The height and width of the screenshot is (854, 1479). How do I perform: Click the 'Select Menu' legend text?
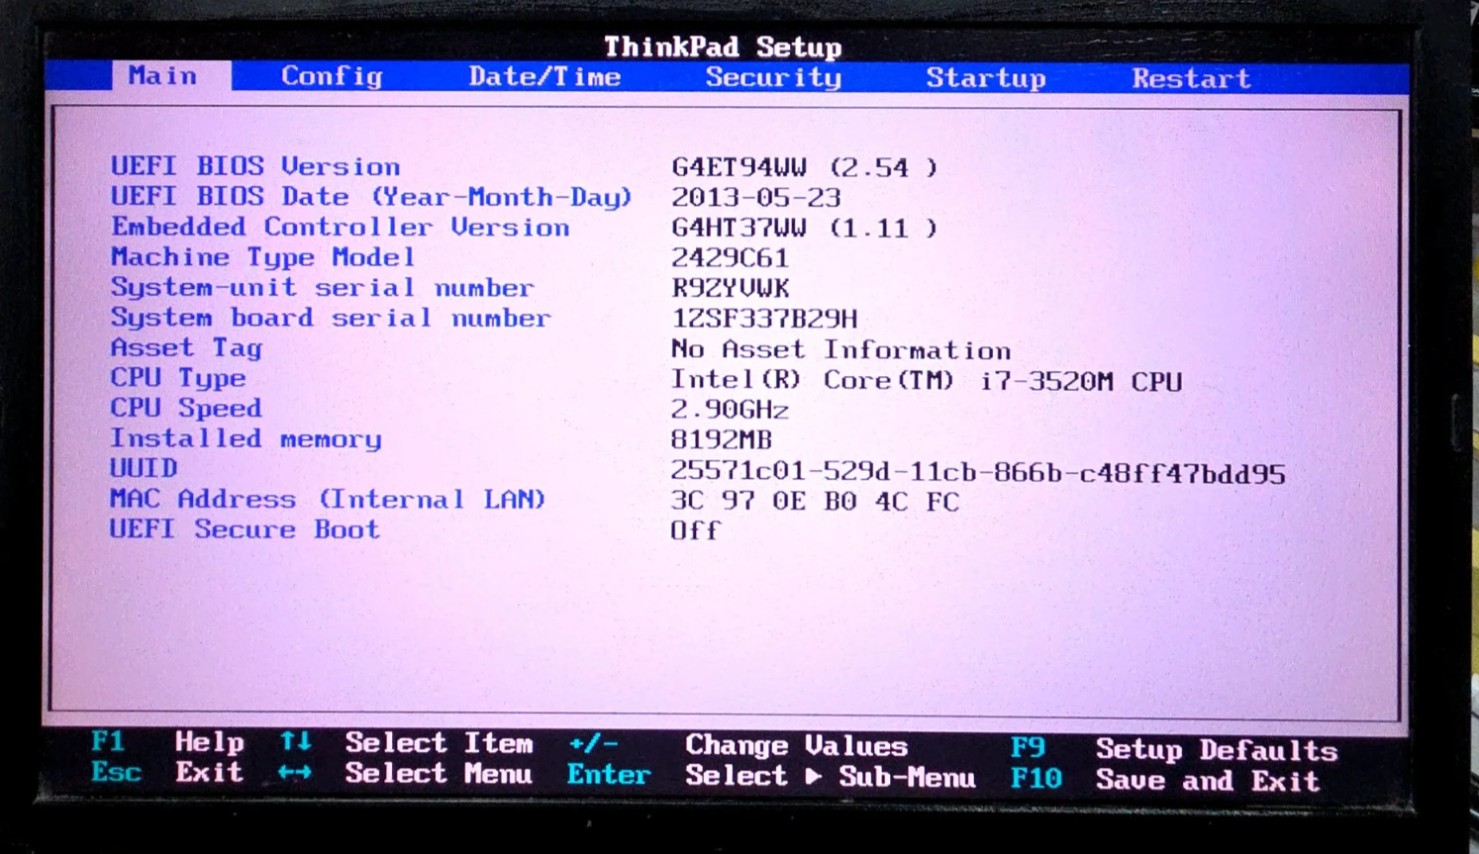coord(438,774)
